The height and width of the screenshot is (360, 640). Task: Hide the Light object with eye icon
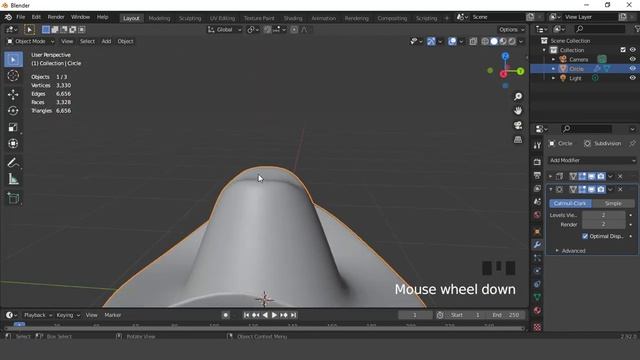[632, 78]
